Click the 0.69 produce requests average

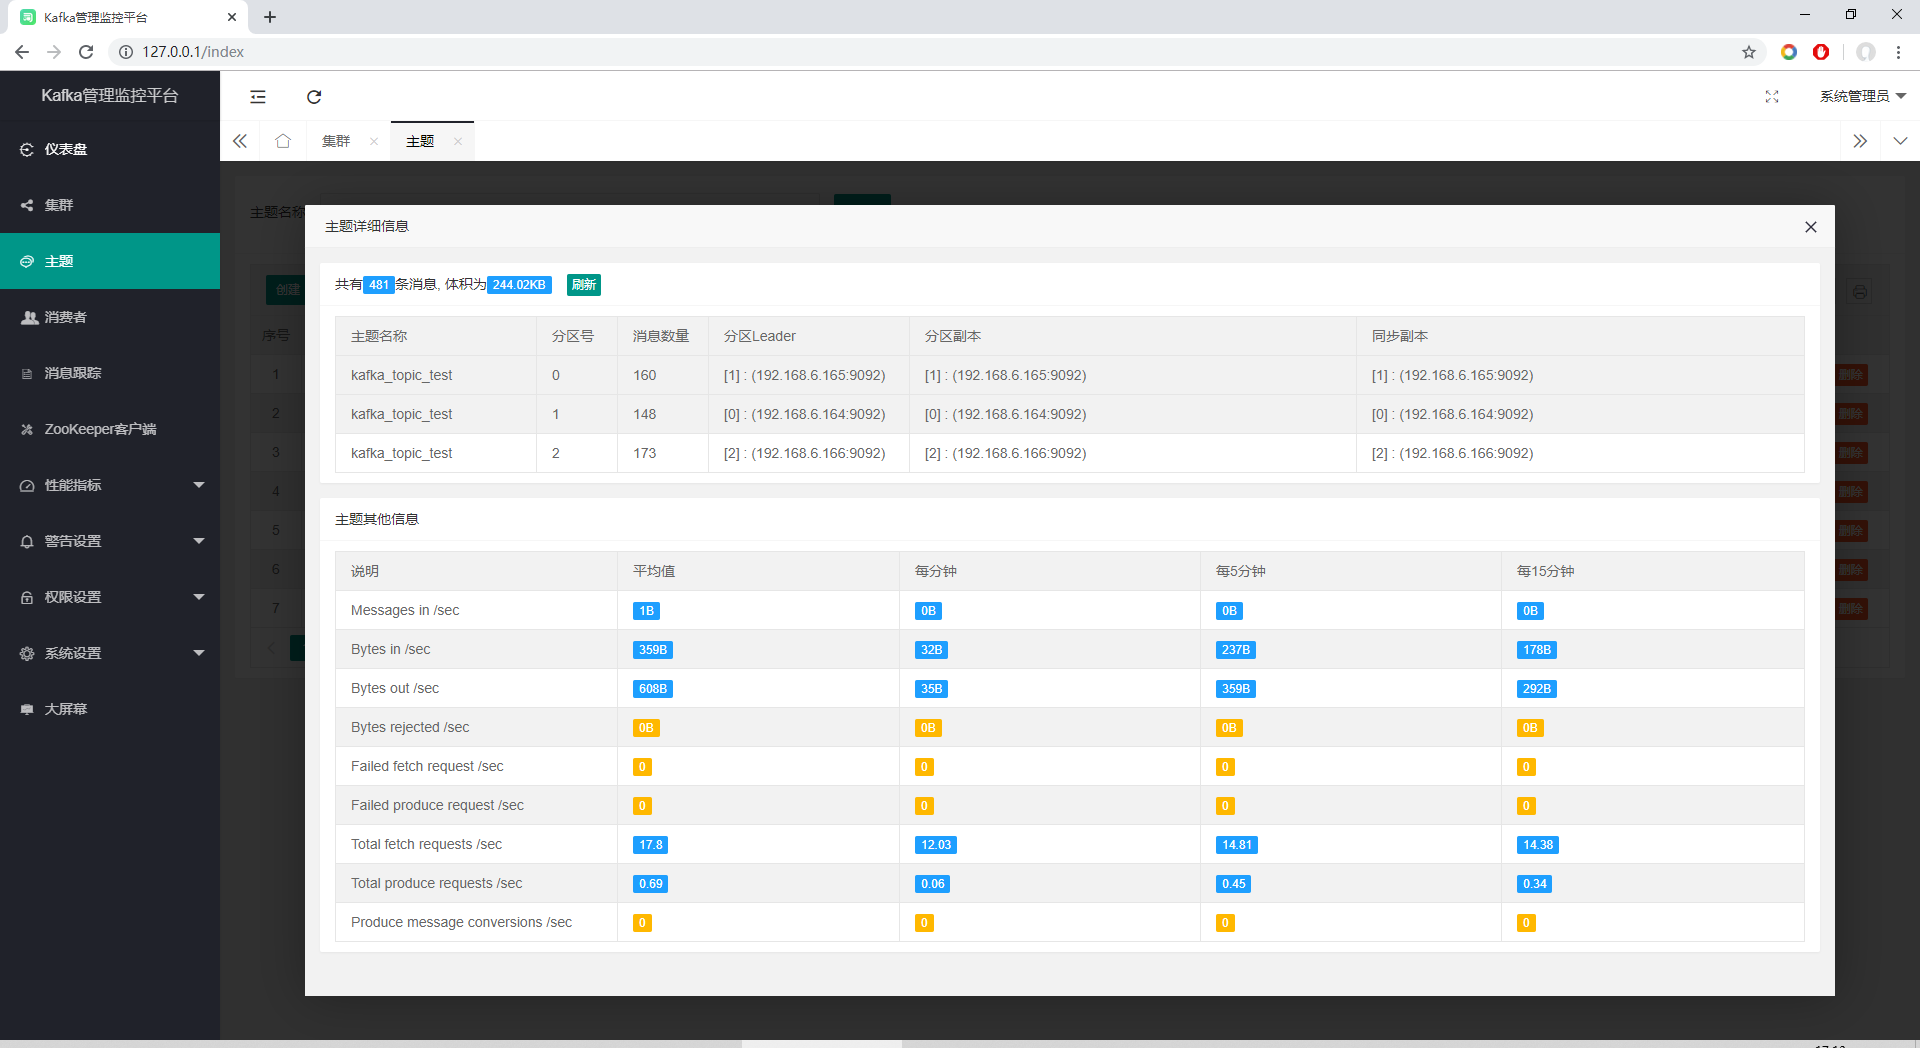[651, 884]
